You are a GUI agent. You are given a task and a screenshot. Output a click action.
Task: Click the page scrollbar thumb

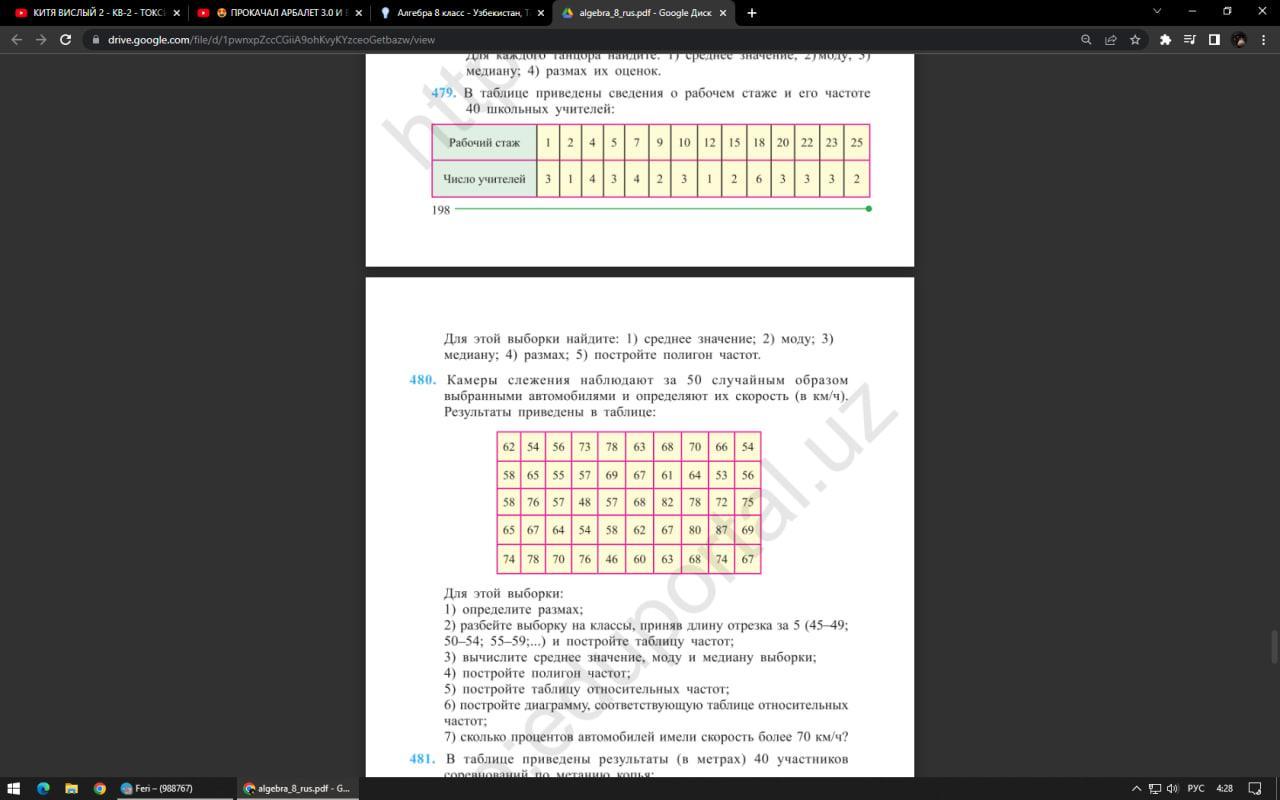coord(1274,647)
